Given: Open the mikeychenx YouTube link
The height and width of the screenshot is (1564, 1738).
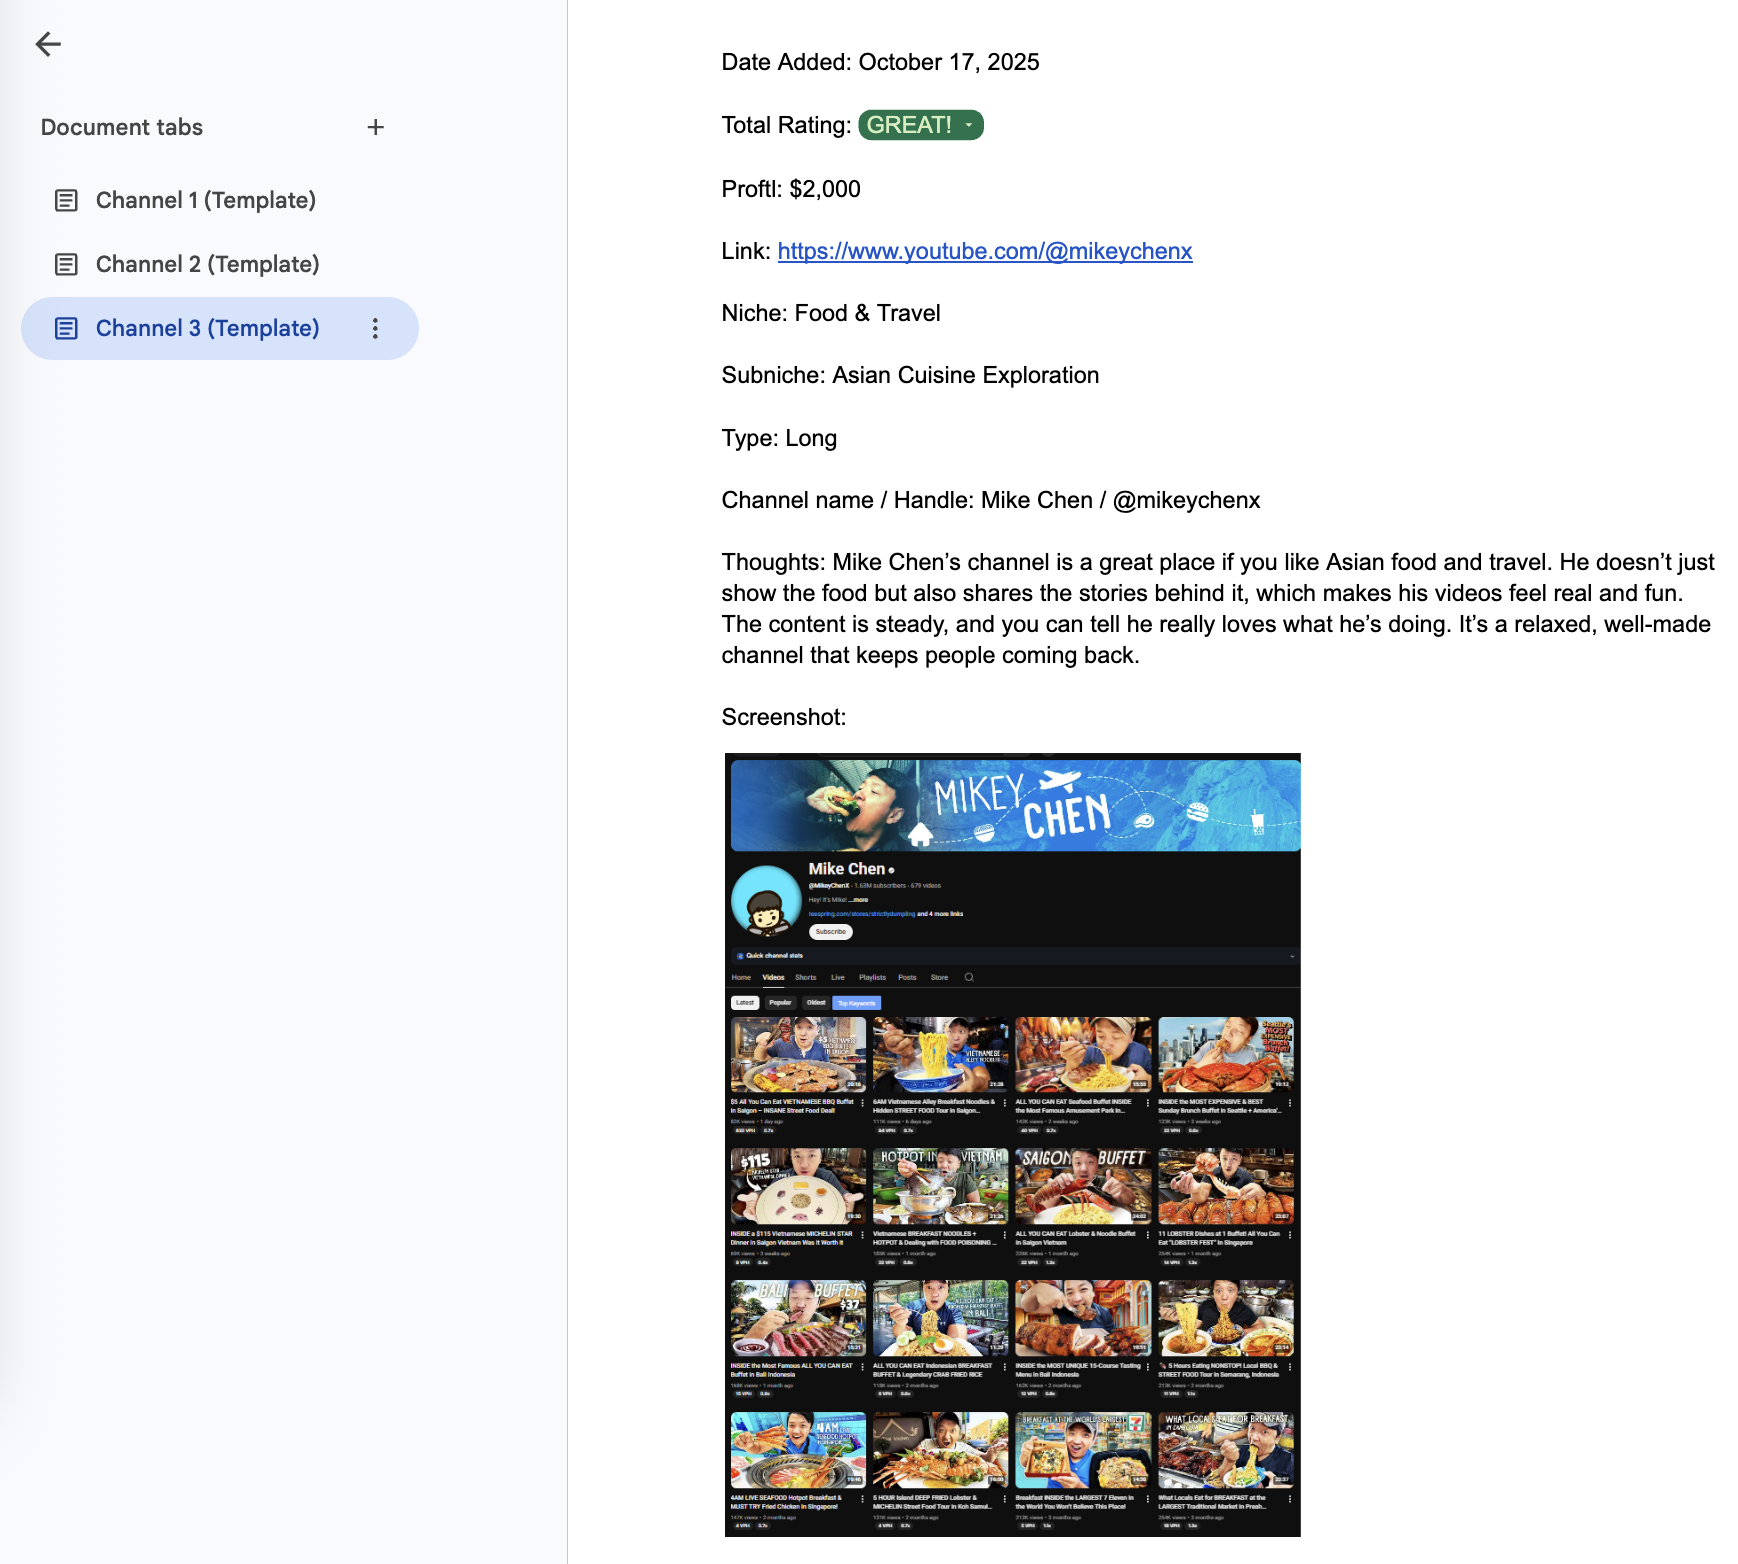Looking at the screenshot, I should (985, 251).
